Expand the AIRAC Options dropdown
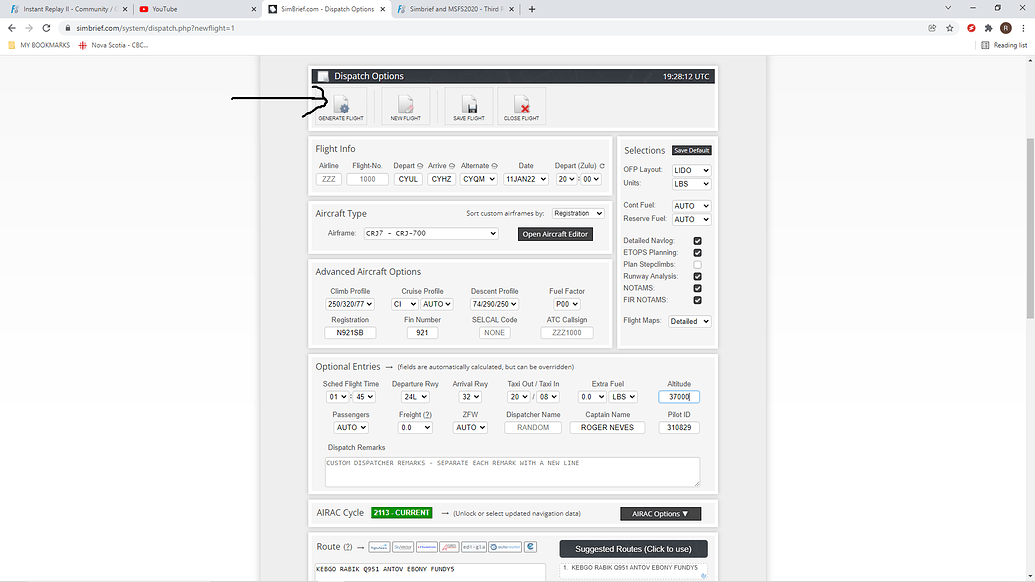Image resolution: width=1035 pixels, height=582 pixels. [x=660, y=513]
